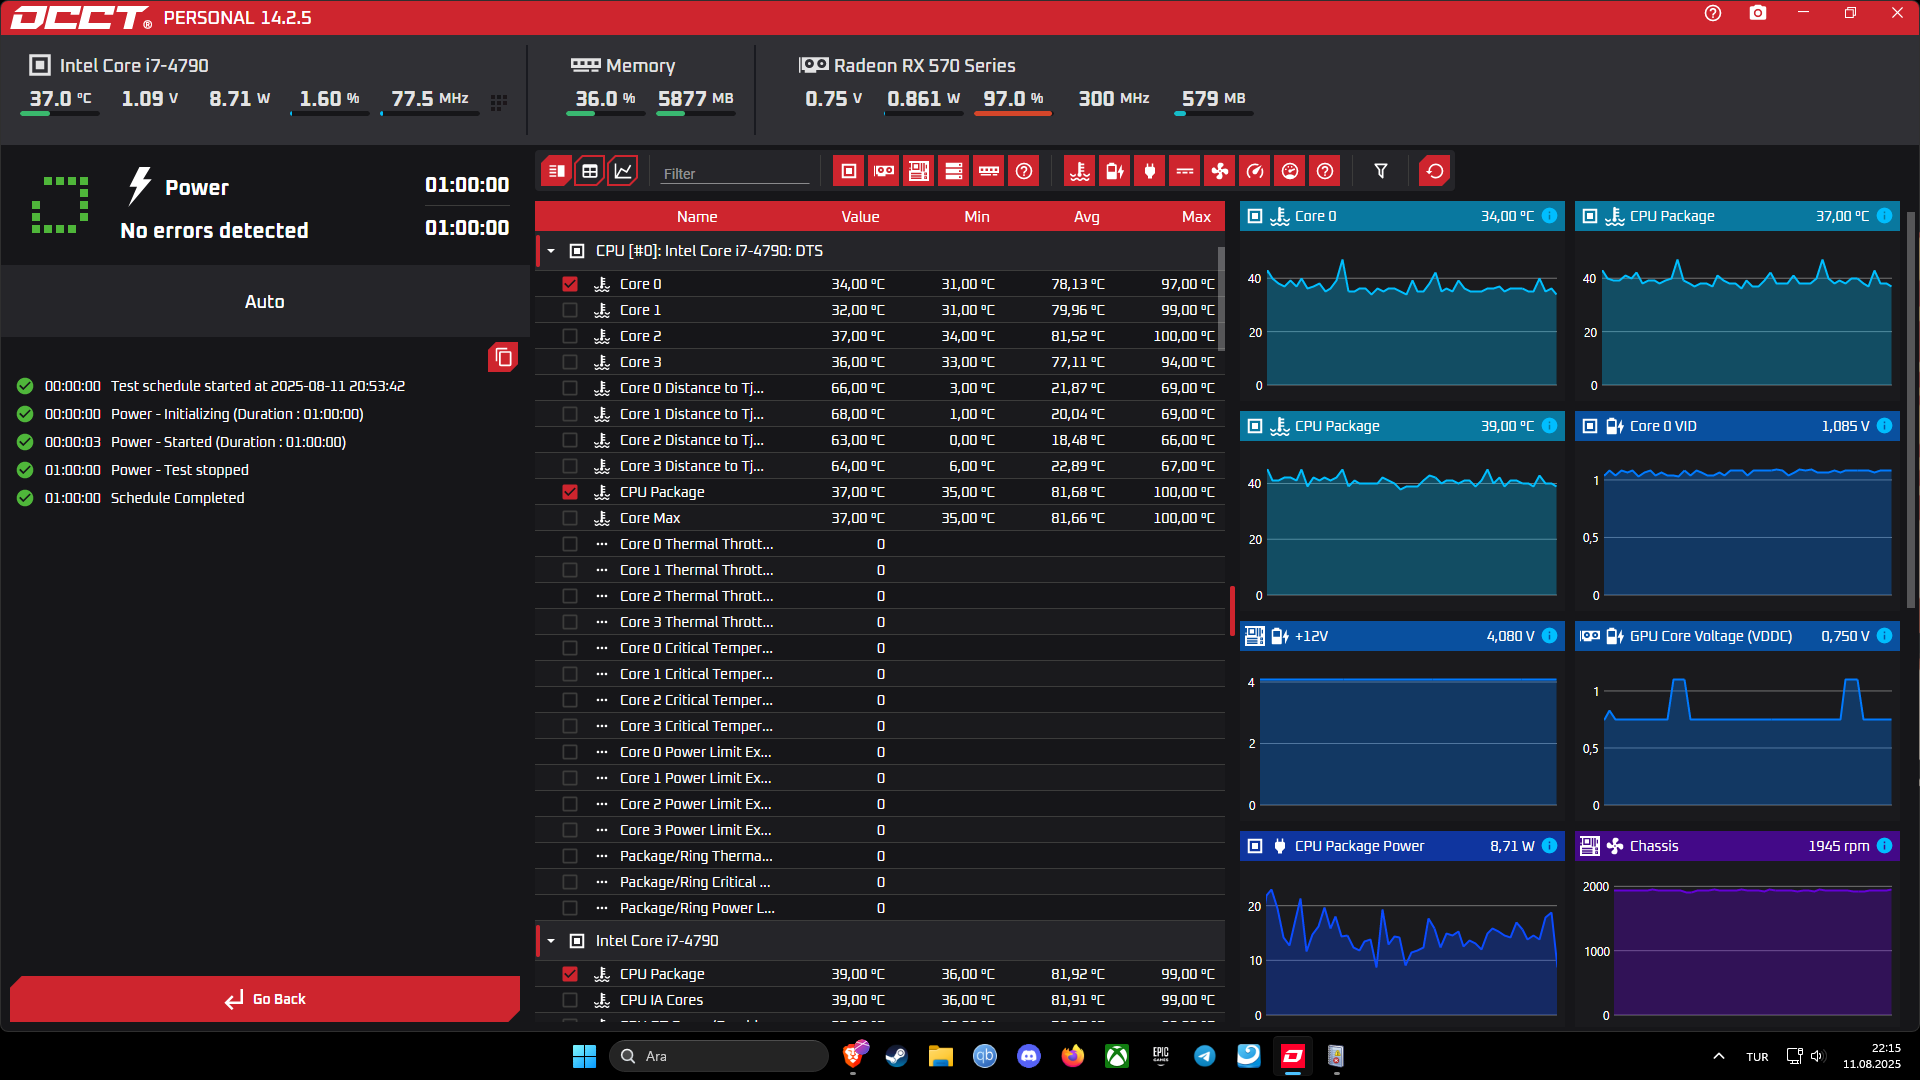Screen dimensions: 1920x1080
Task: Check the CPU IA Cores checkbox
Action: click(570, 1000)
